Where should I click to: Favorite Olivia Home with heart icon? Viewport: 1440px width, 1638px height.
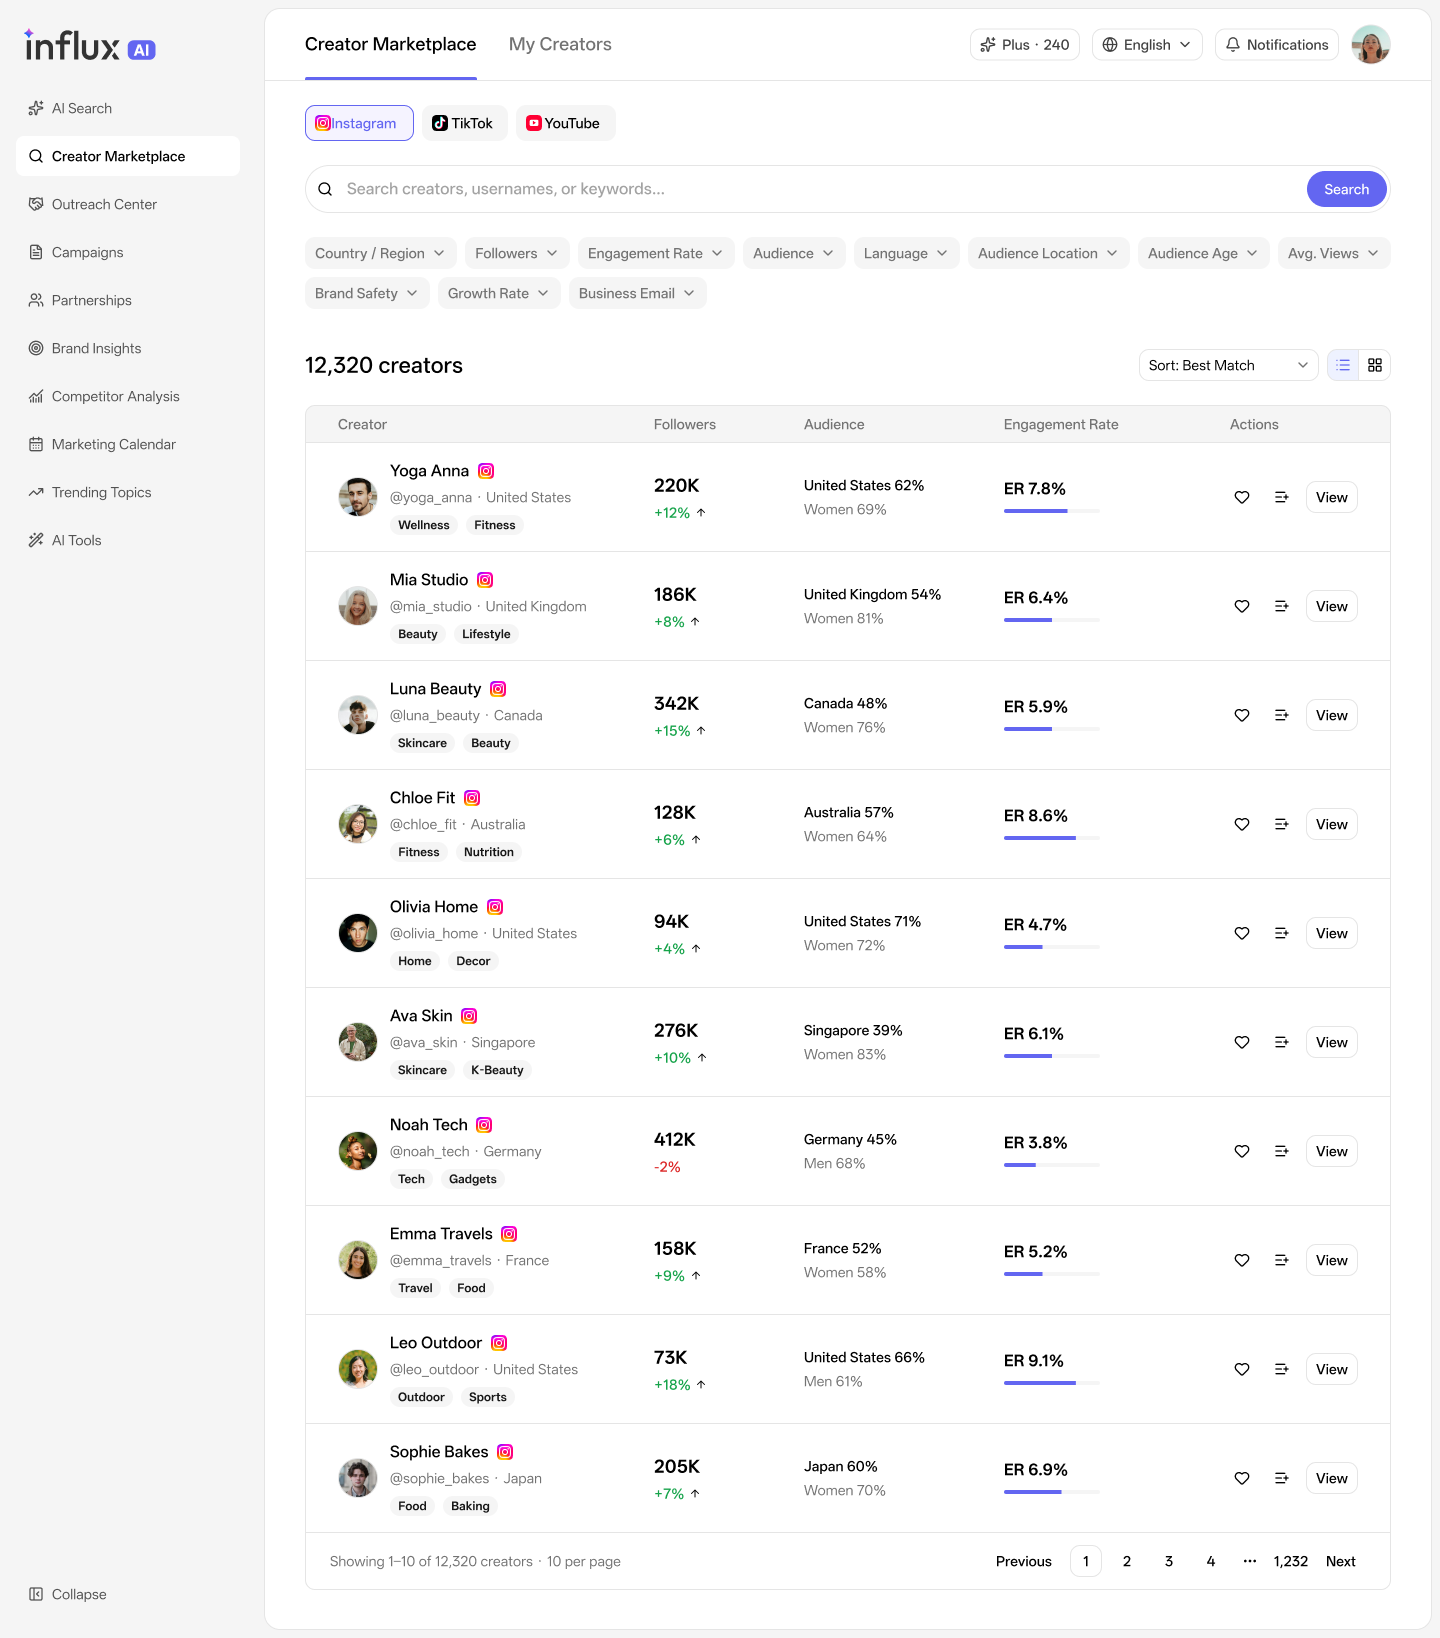[x=1242, y=933]
